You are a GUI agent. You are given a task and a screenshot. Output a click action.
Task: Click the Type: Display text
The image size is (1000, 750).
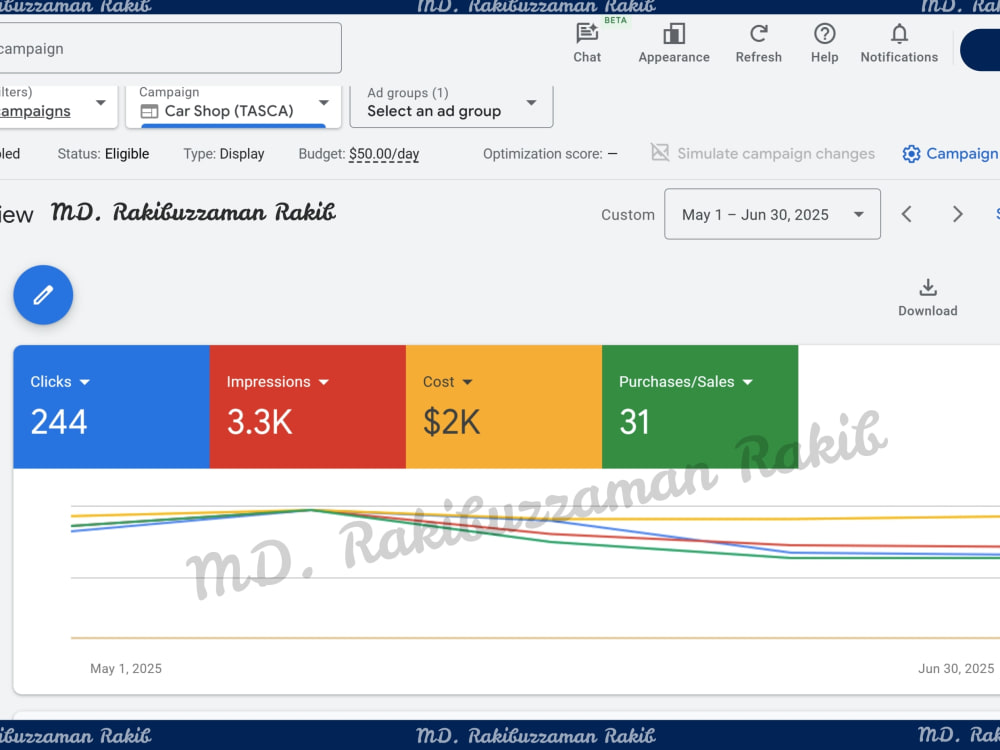click(x=224, y=154)
